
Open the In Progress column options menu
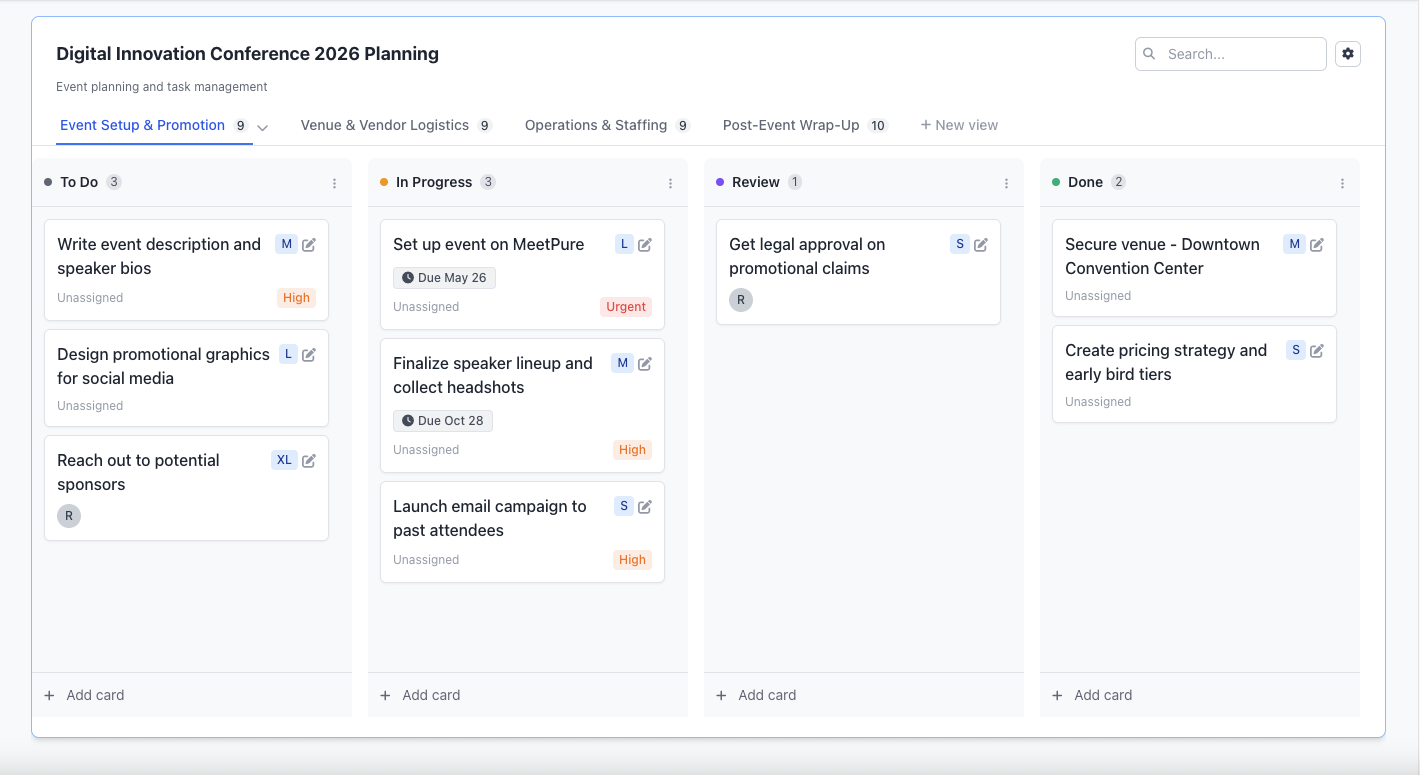(670, 182)
